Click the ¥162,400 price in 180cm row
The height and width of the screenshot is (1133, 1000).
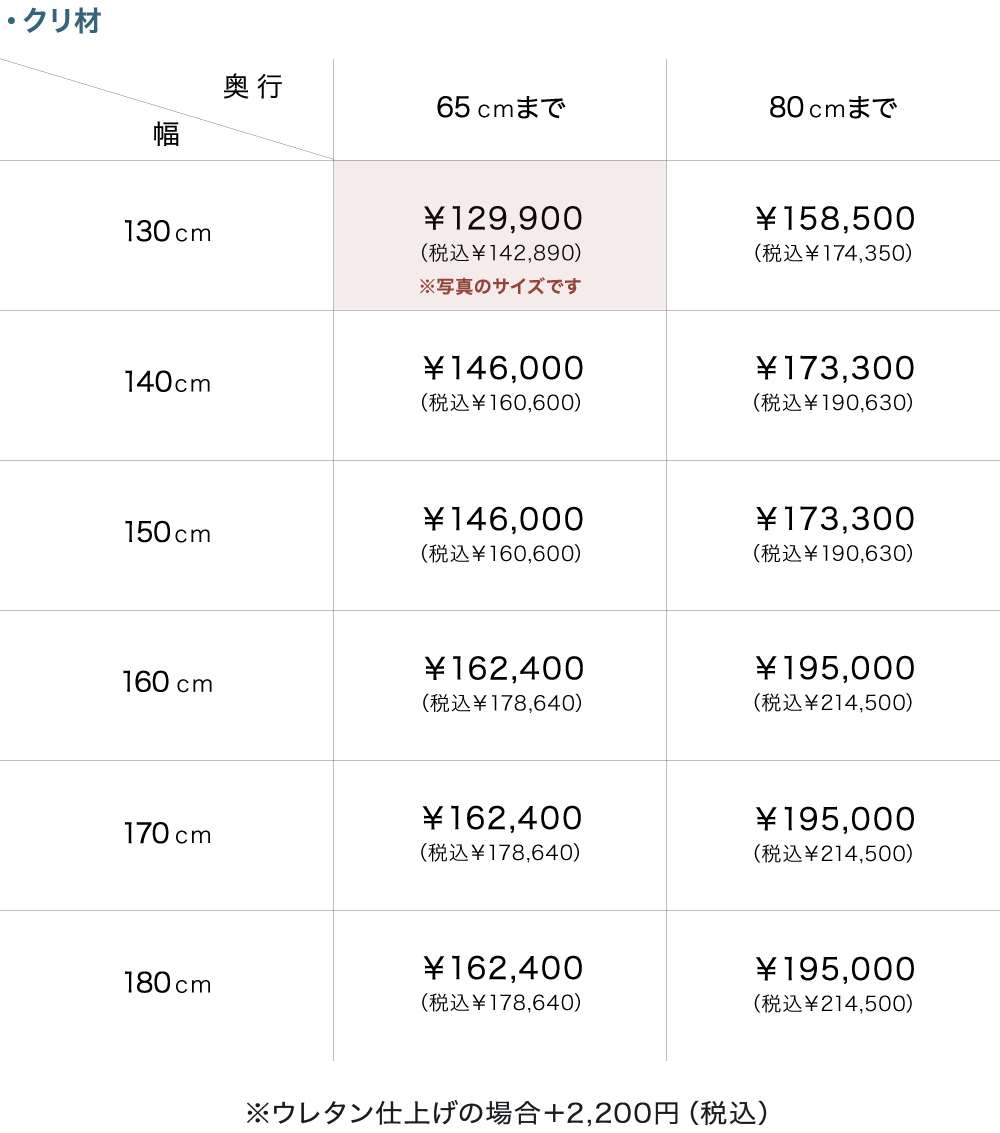[x=500, y=970]
